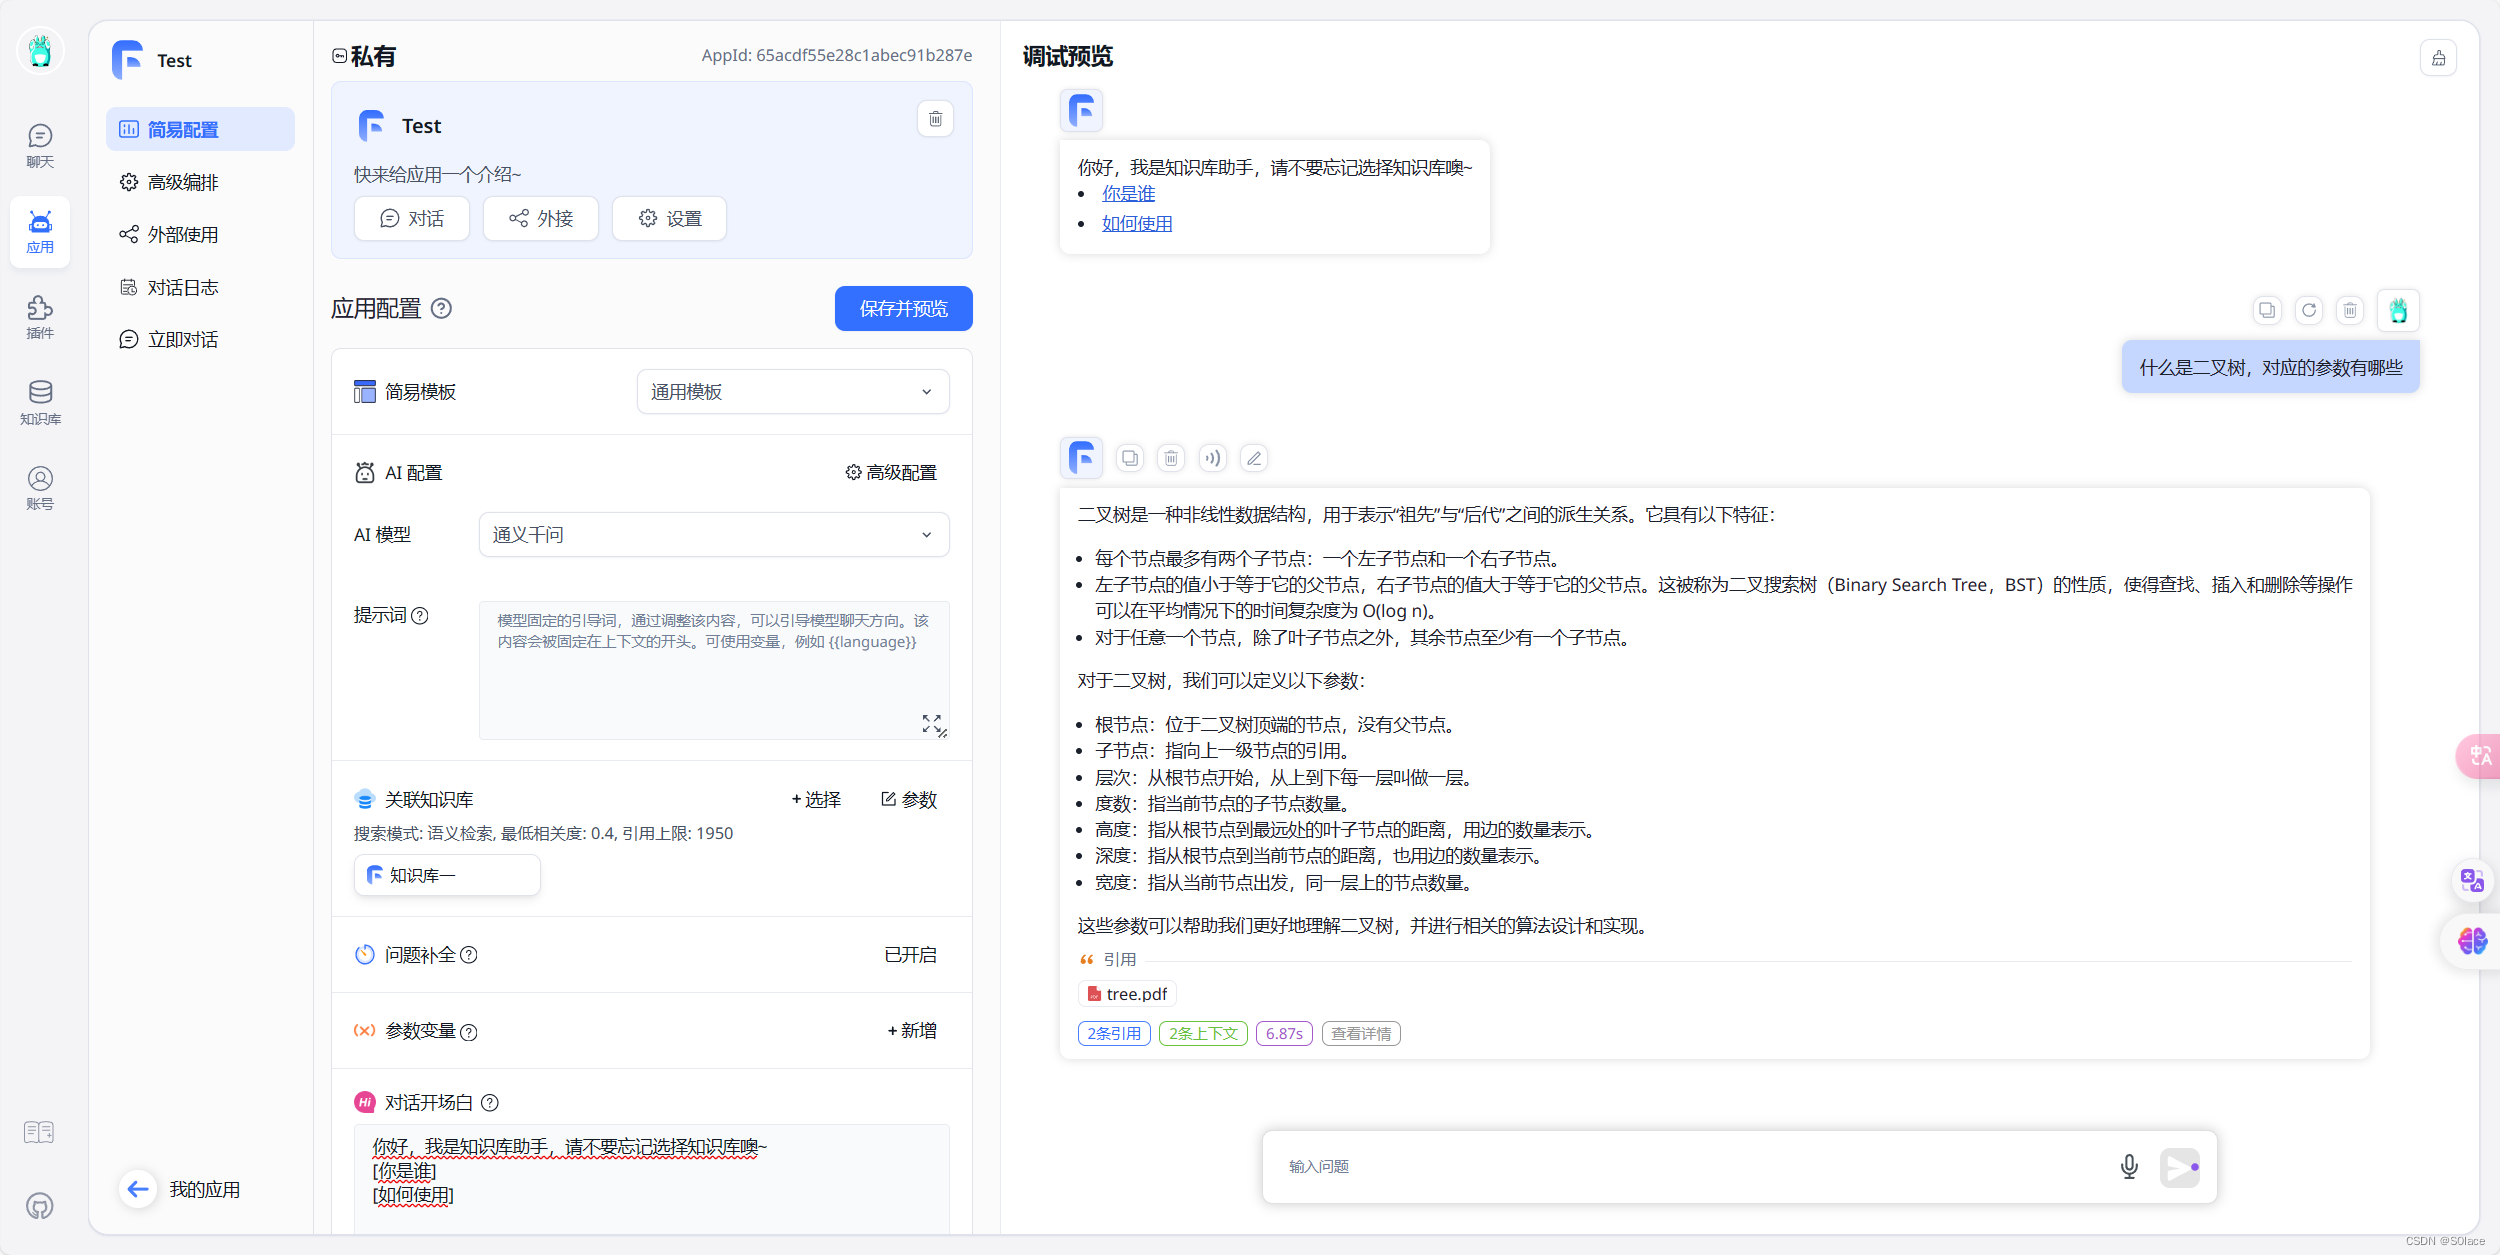Click 选择 to add a knowledge base
Viewport: 2500px width, 1255px height.
pos(816,800)
